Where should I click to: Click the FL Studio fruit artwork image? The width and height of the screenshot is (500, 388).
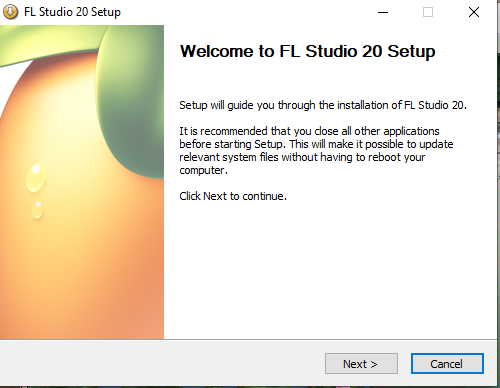pyautogui.click(x=82, y=182)
